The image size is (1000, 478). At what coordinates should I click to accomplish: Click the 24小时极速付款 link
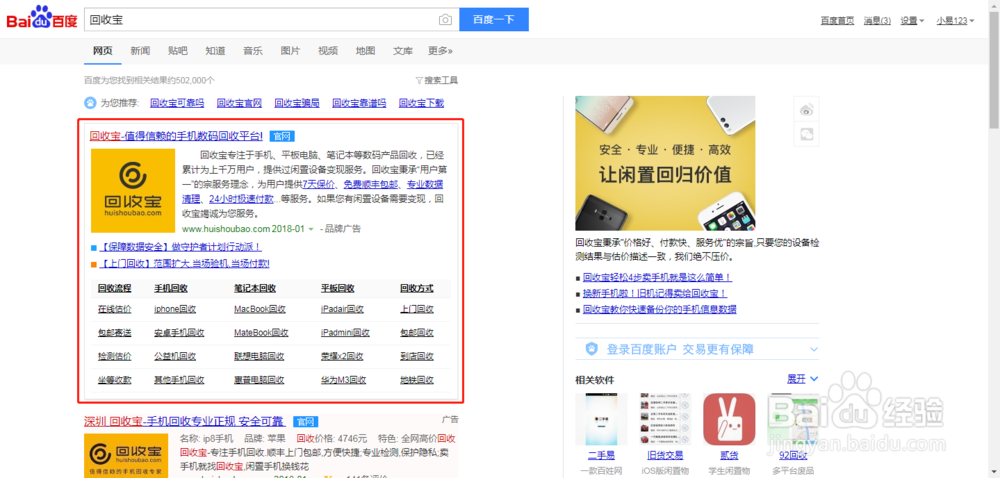pos(241,198)
